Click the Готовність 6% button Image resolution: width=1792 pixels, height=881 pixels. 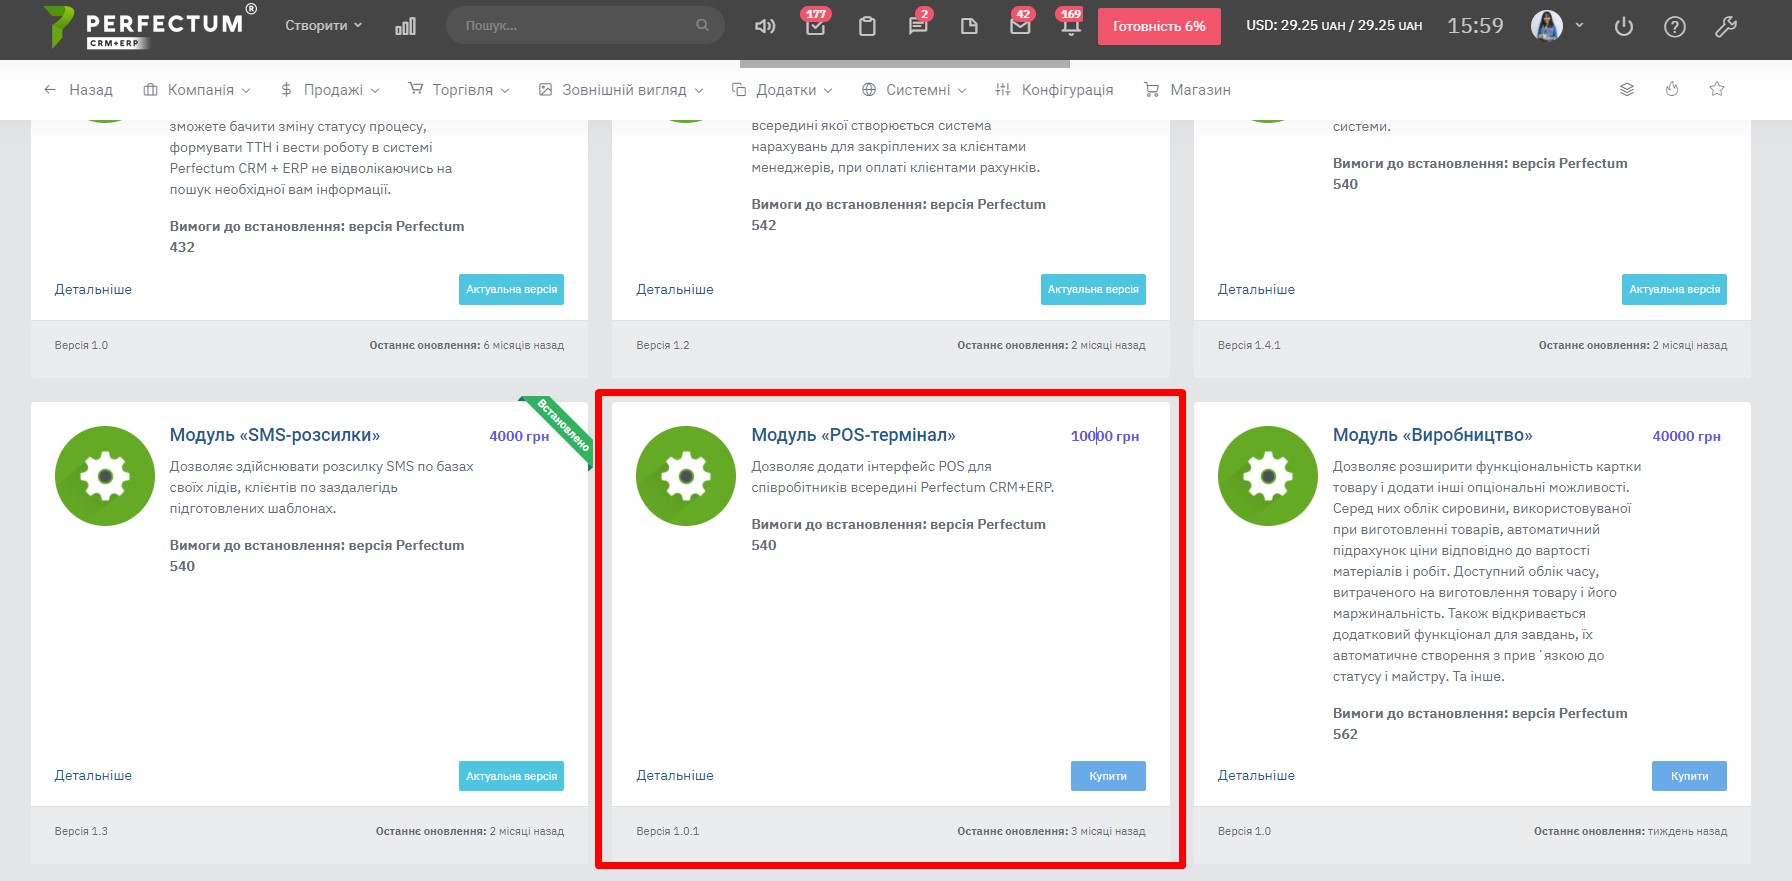(x=1159, y=26)
